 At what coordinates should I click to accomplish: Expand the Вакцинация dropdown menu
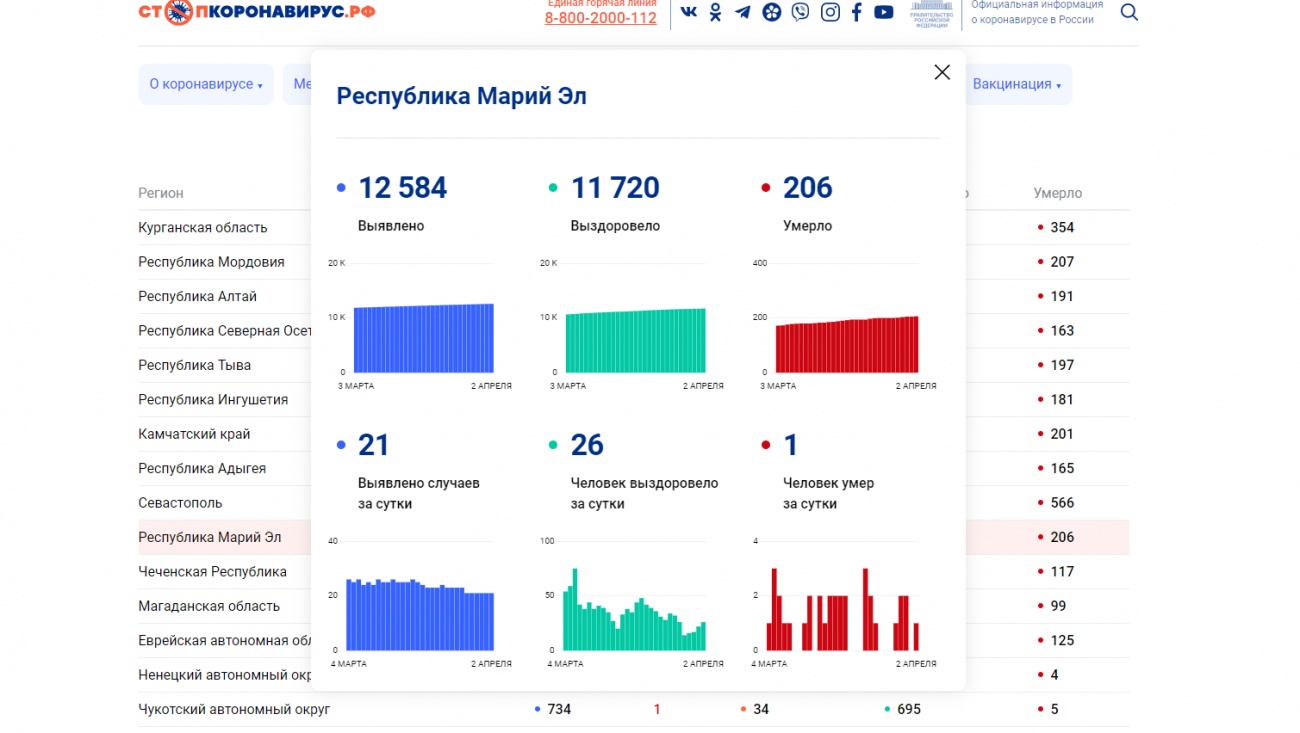click(1017, 85)
